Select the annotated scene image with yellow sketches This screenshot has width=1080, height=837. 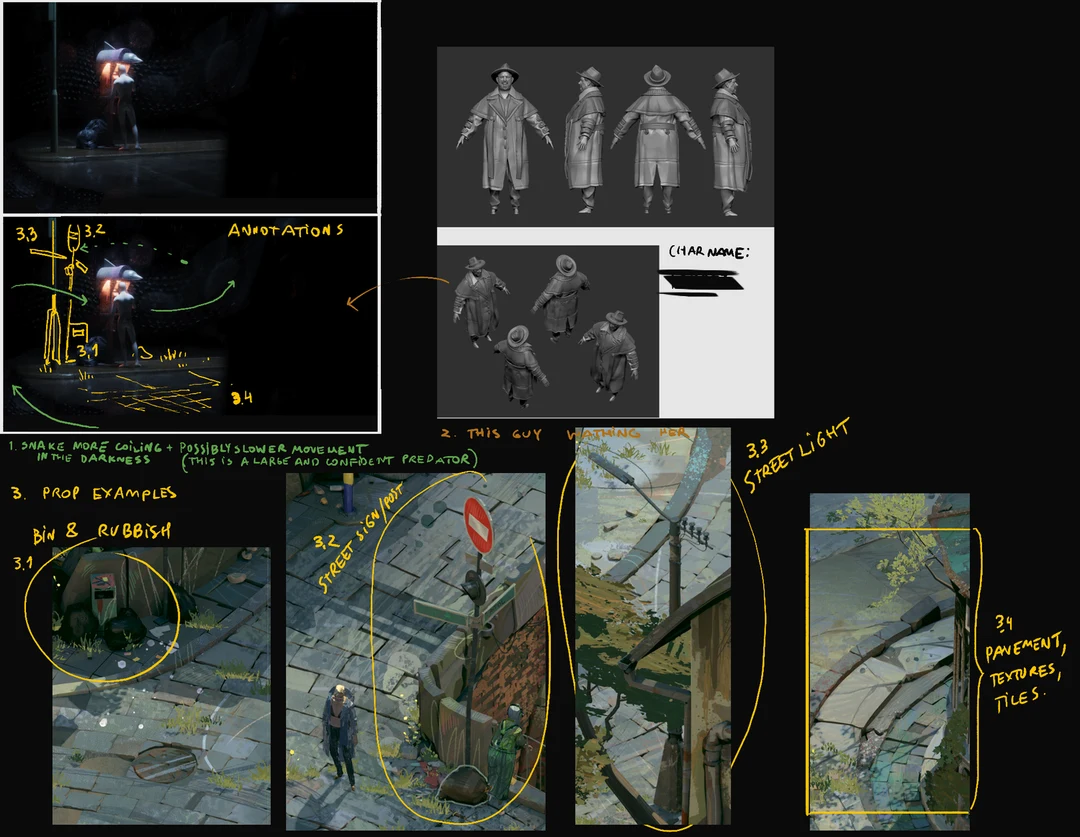tap(191, 324)
